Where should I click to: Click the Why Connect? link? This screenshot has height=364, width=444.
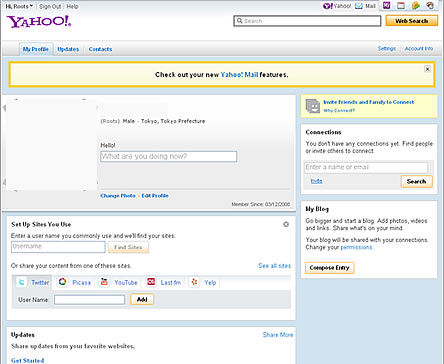click(339, 110)
